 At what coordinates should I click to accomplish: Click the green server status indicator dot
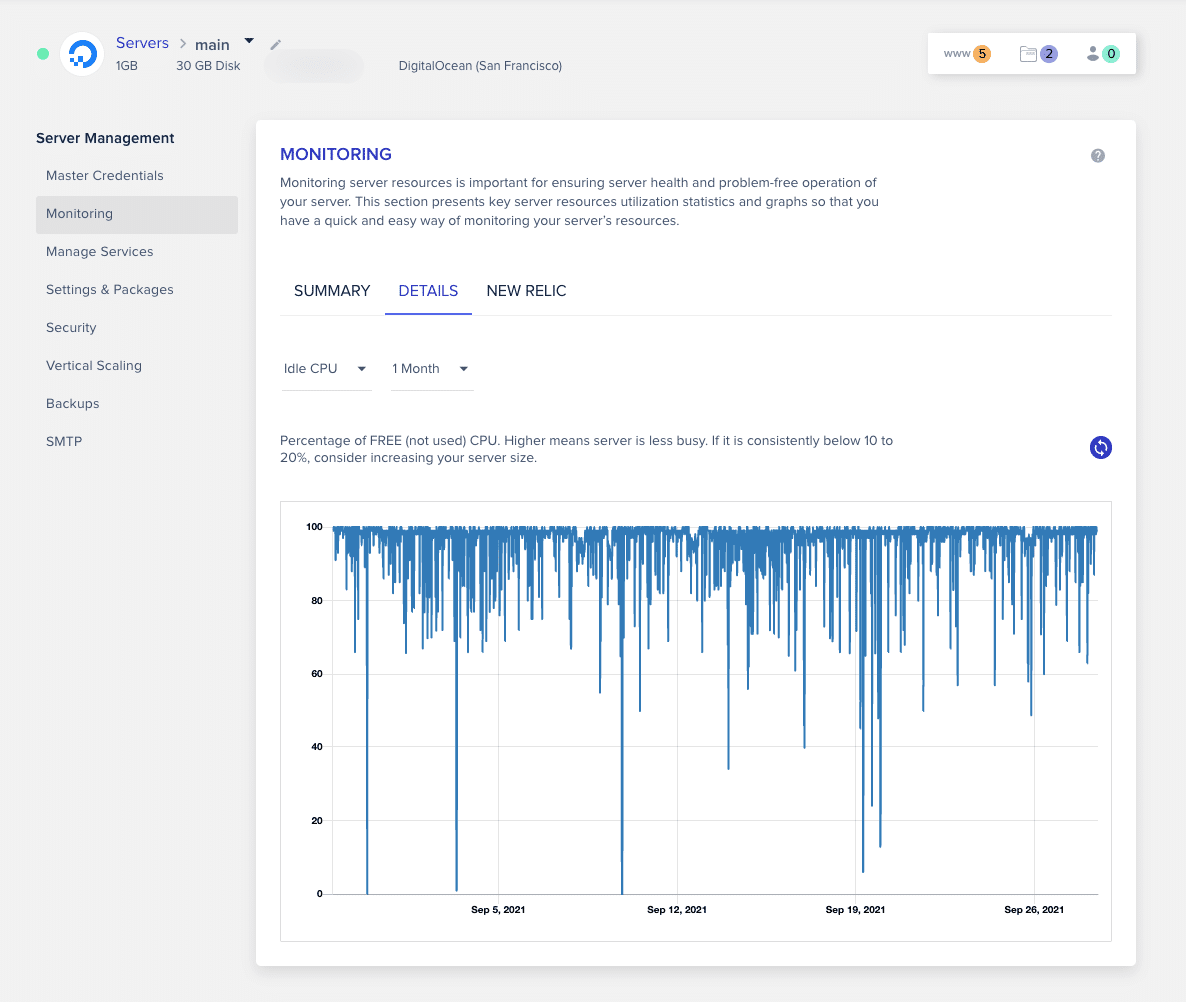click(x=42, y=53)
